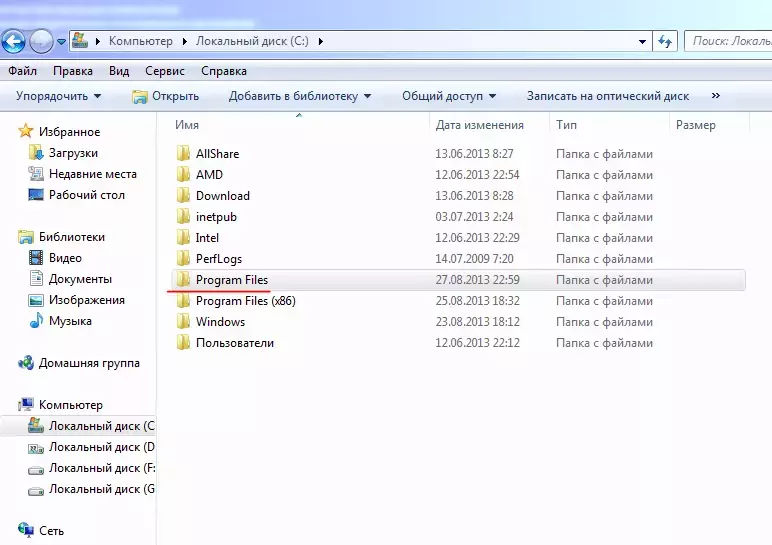Click Папка с файлами in AllShare row

[604, 154]
